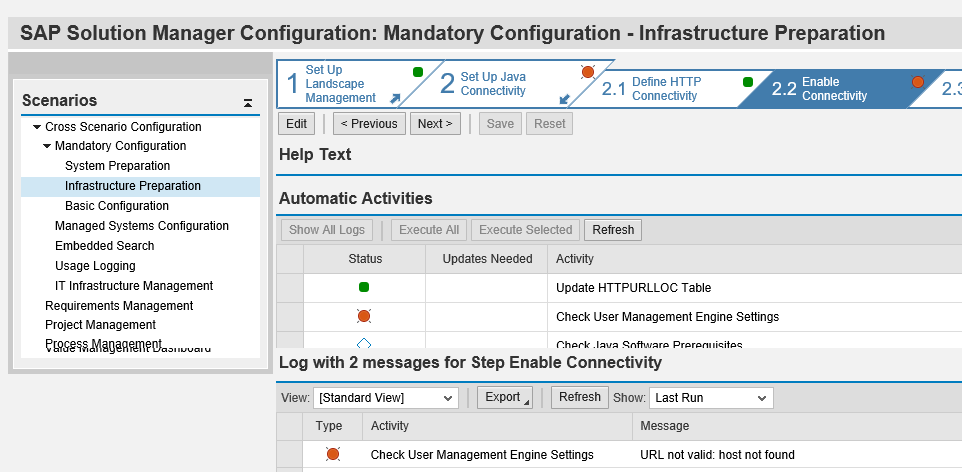The image size is (962, 472).
Task: Expand arrow icon on Set Up Landscape Management
Action: coord(396,98)
